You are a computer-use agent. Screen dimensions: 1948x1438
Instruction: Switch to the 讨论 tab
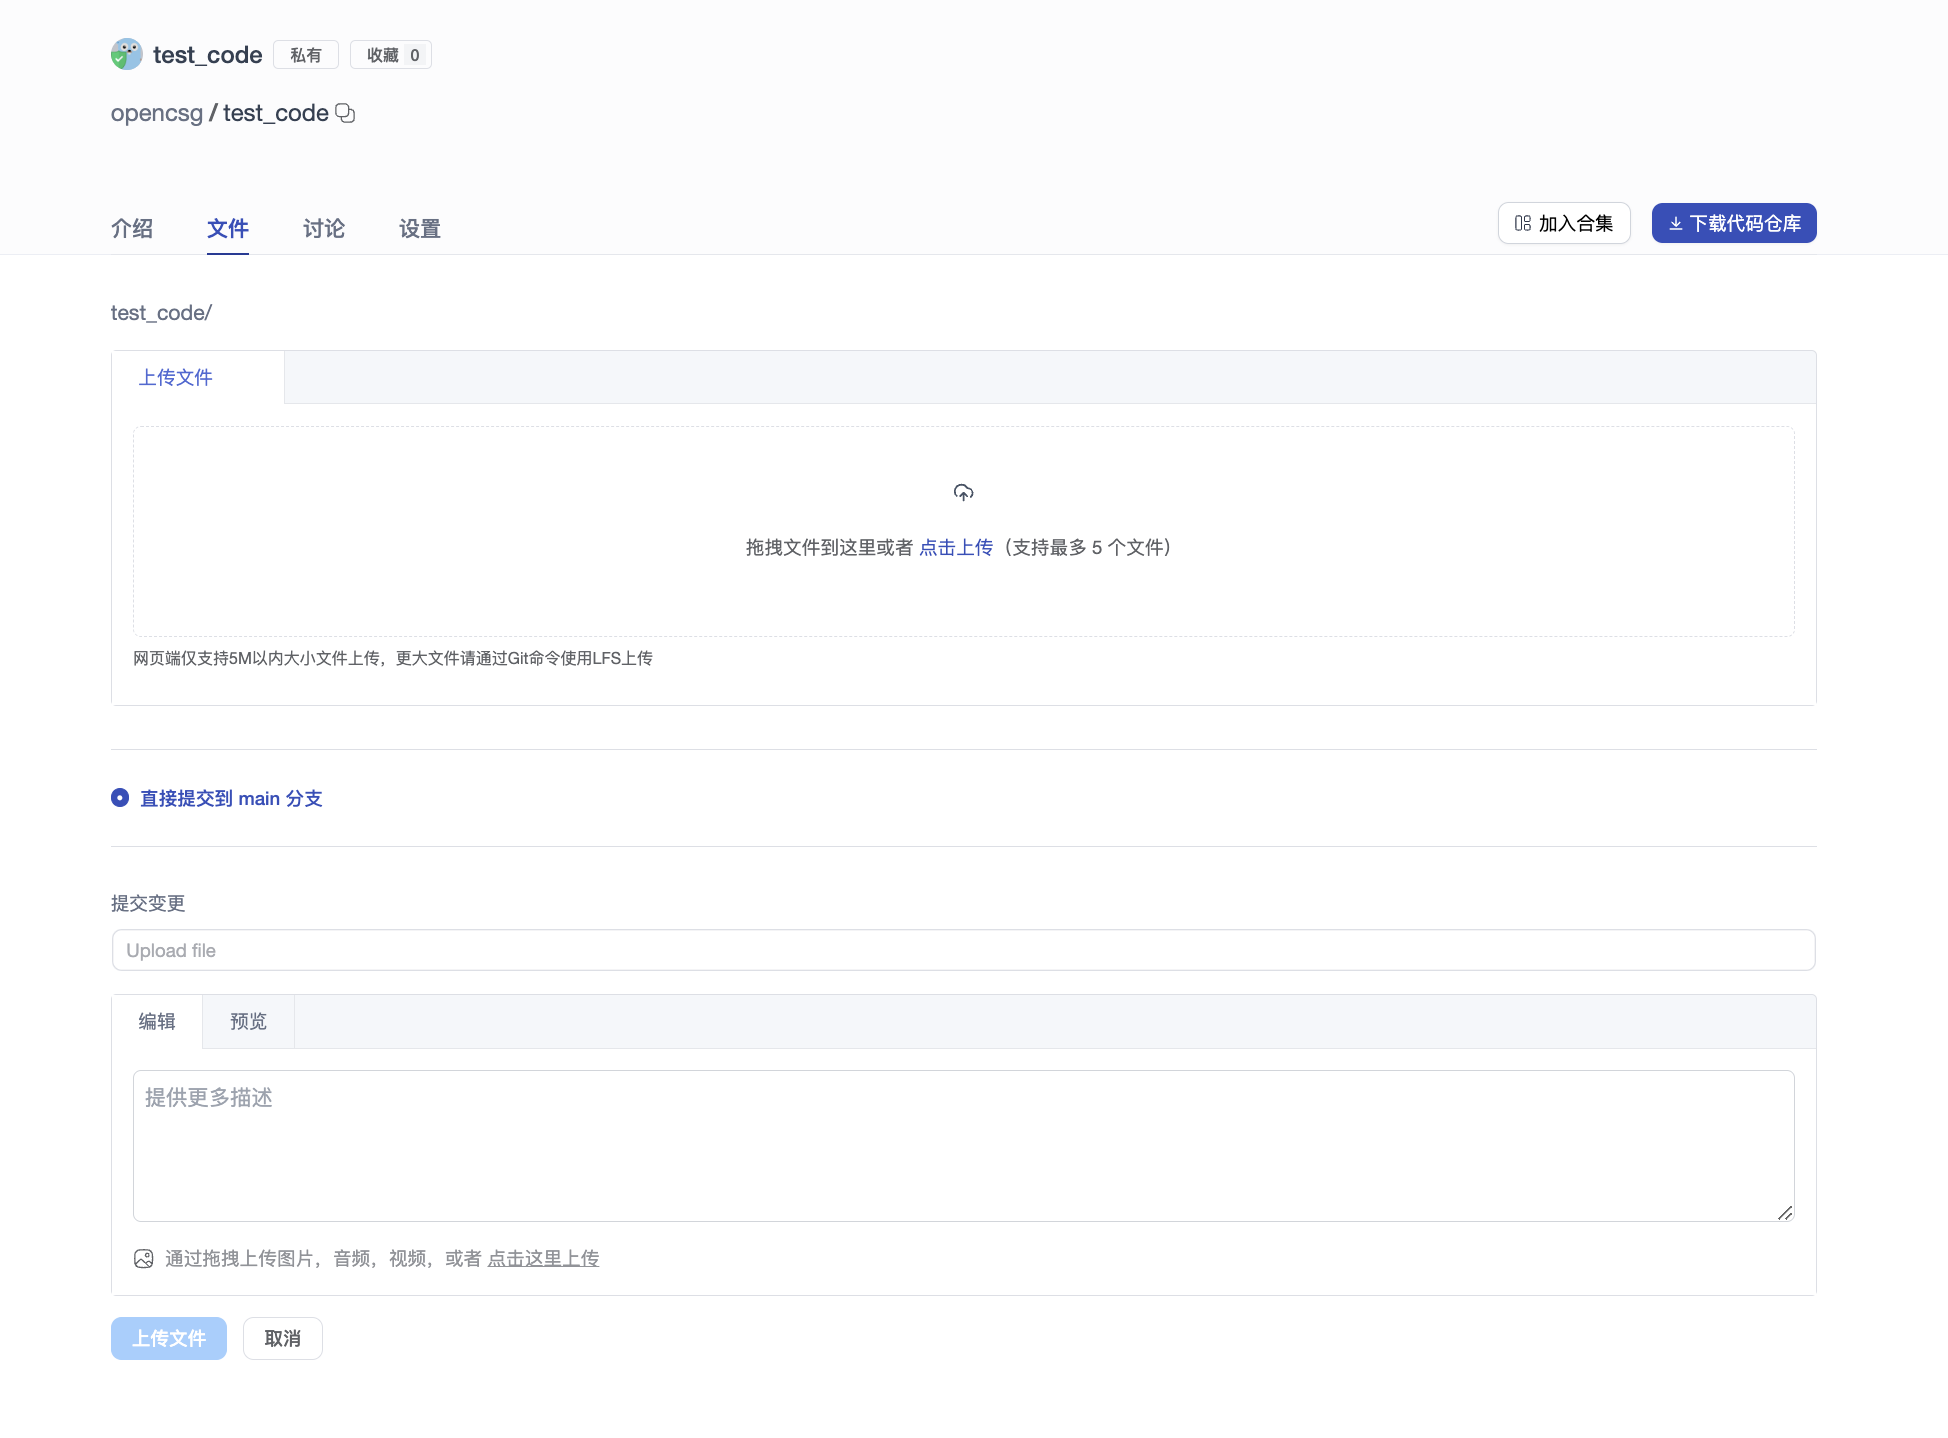tap(323, 228)
